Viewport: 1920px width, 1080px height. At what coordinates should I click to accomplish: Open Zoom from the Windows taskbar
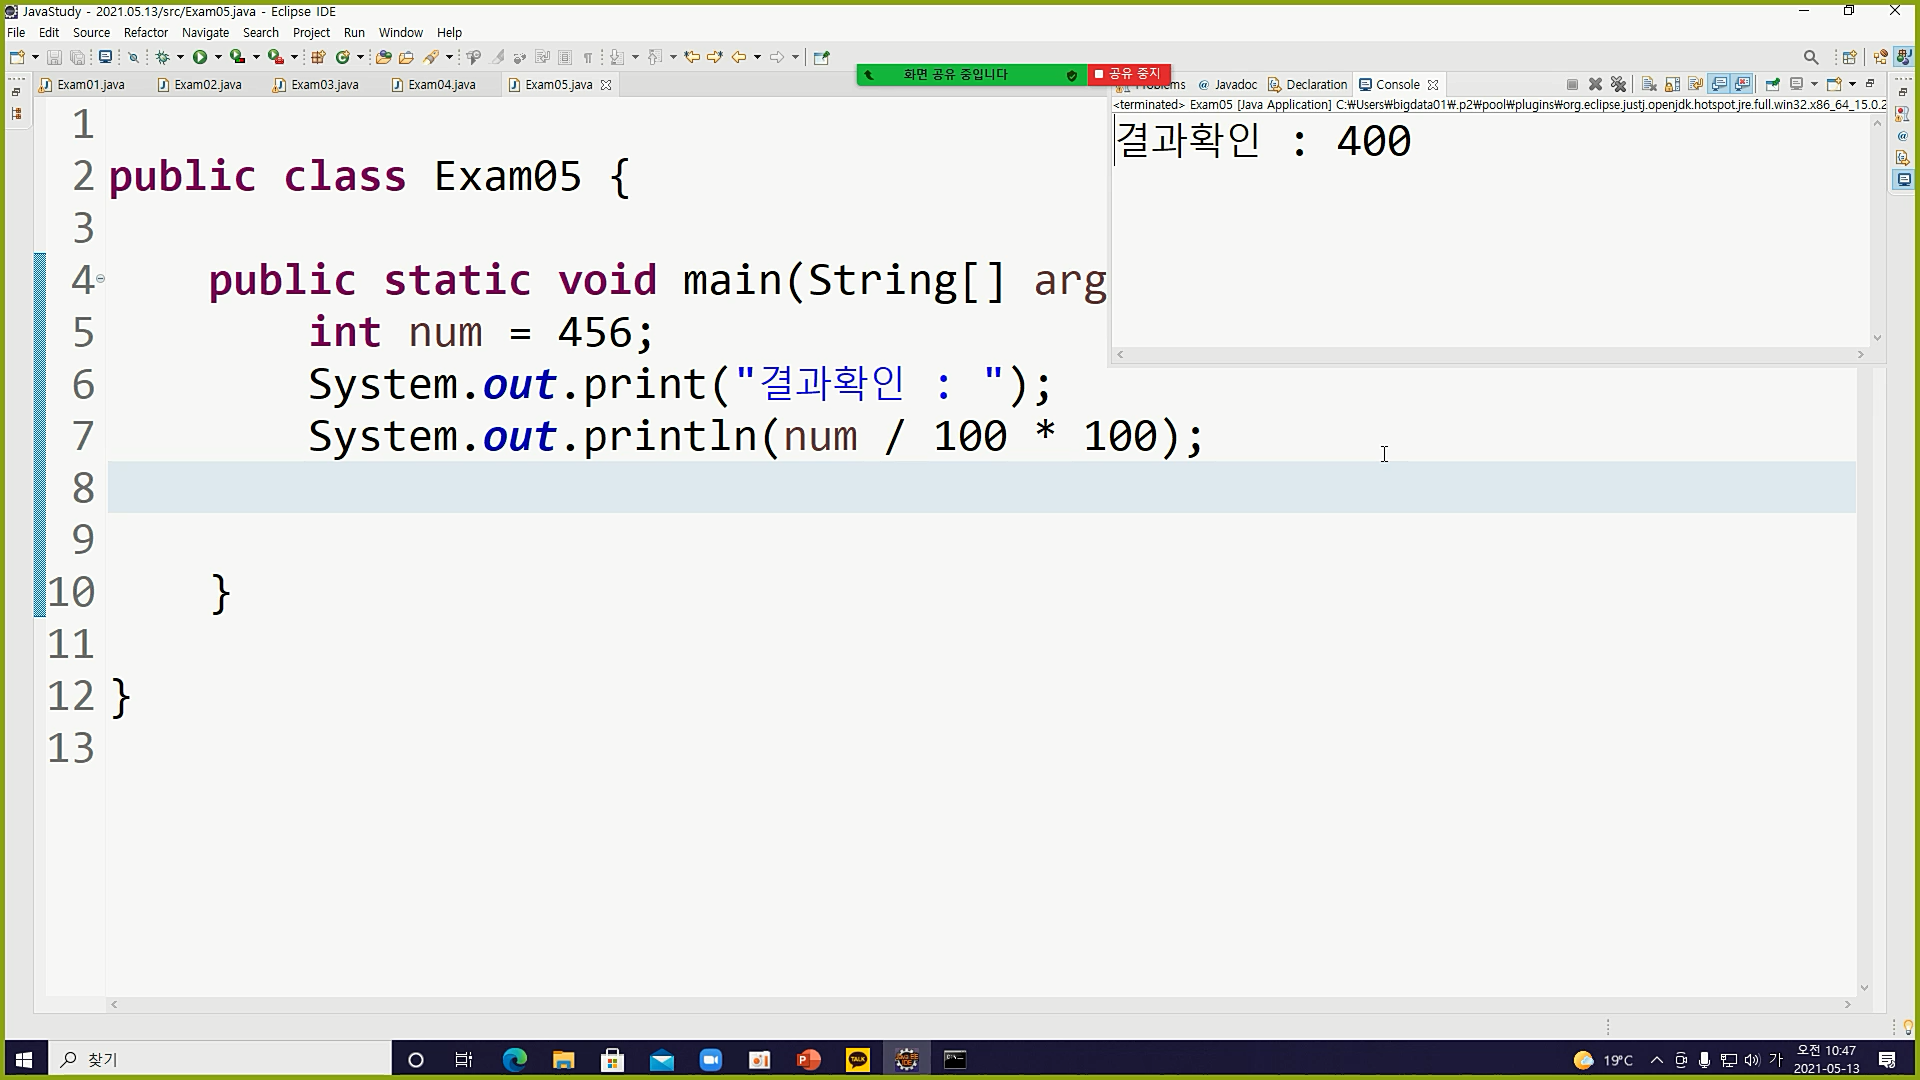pos(710,1060)
